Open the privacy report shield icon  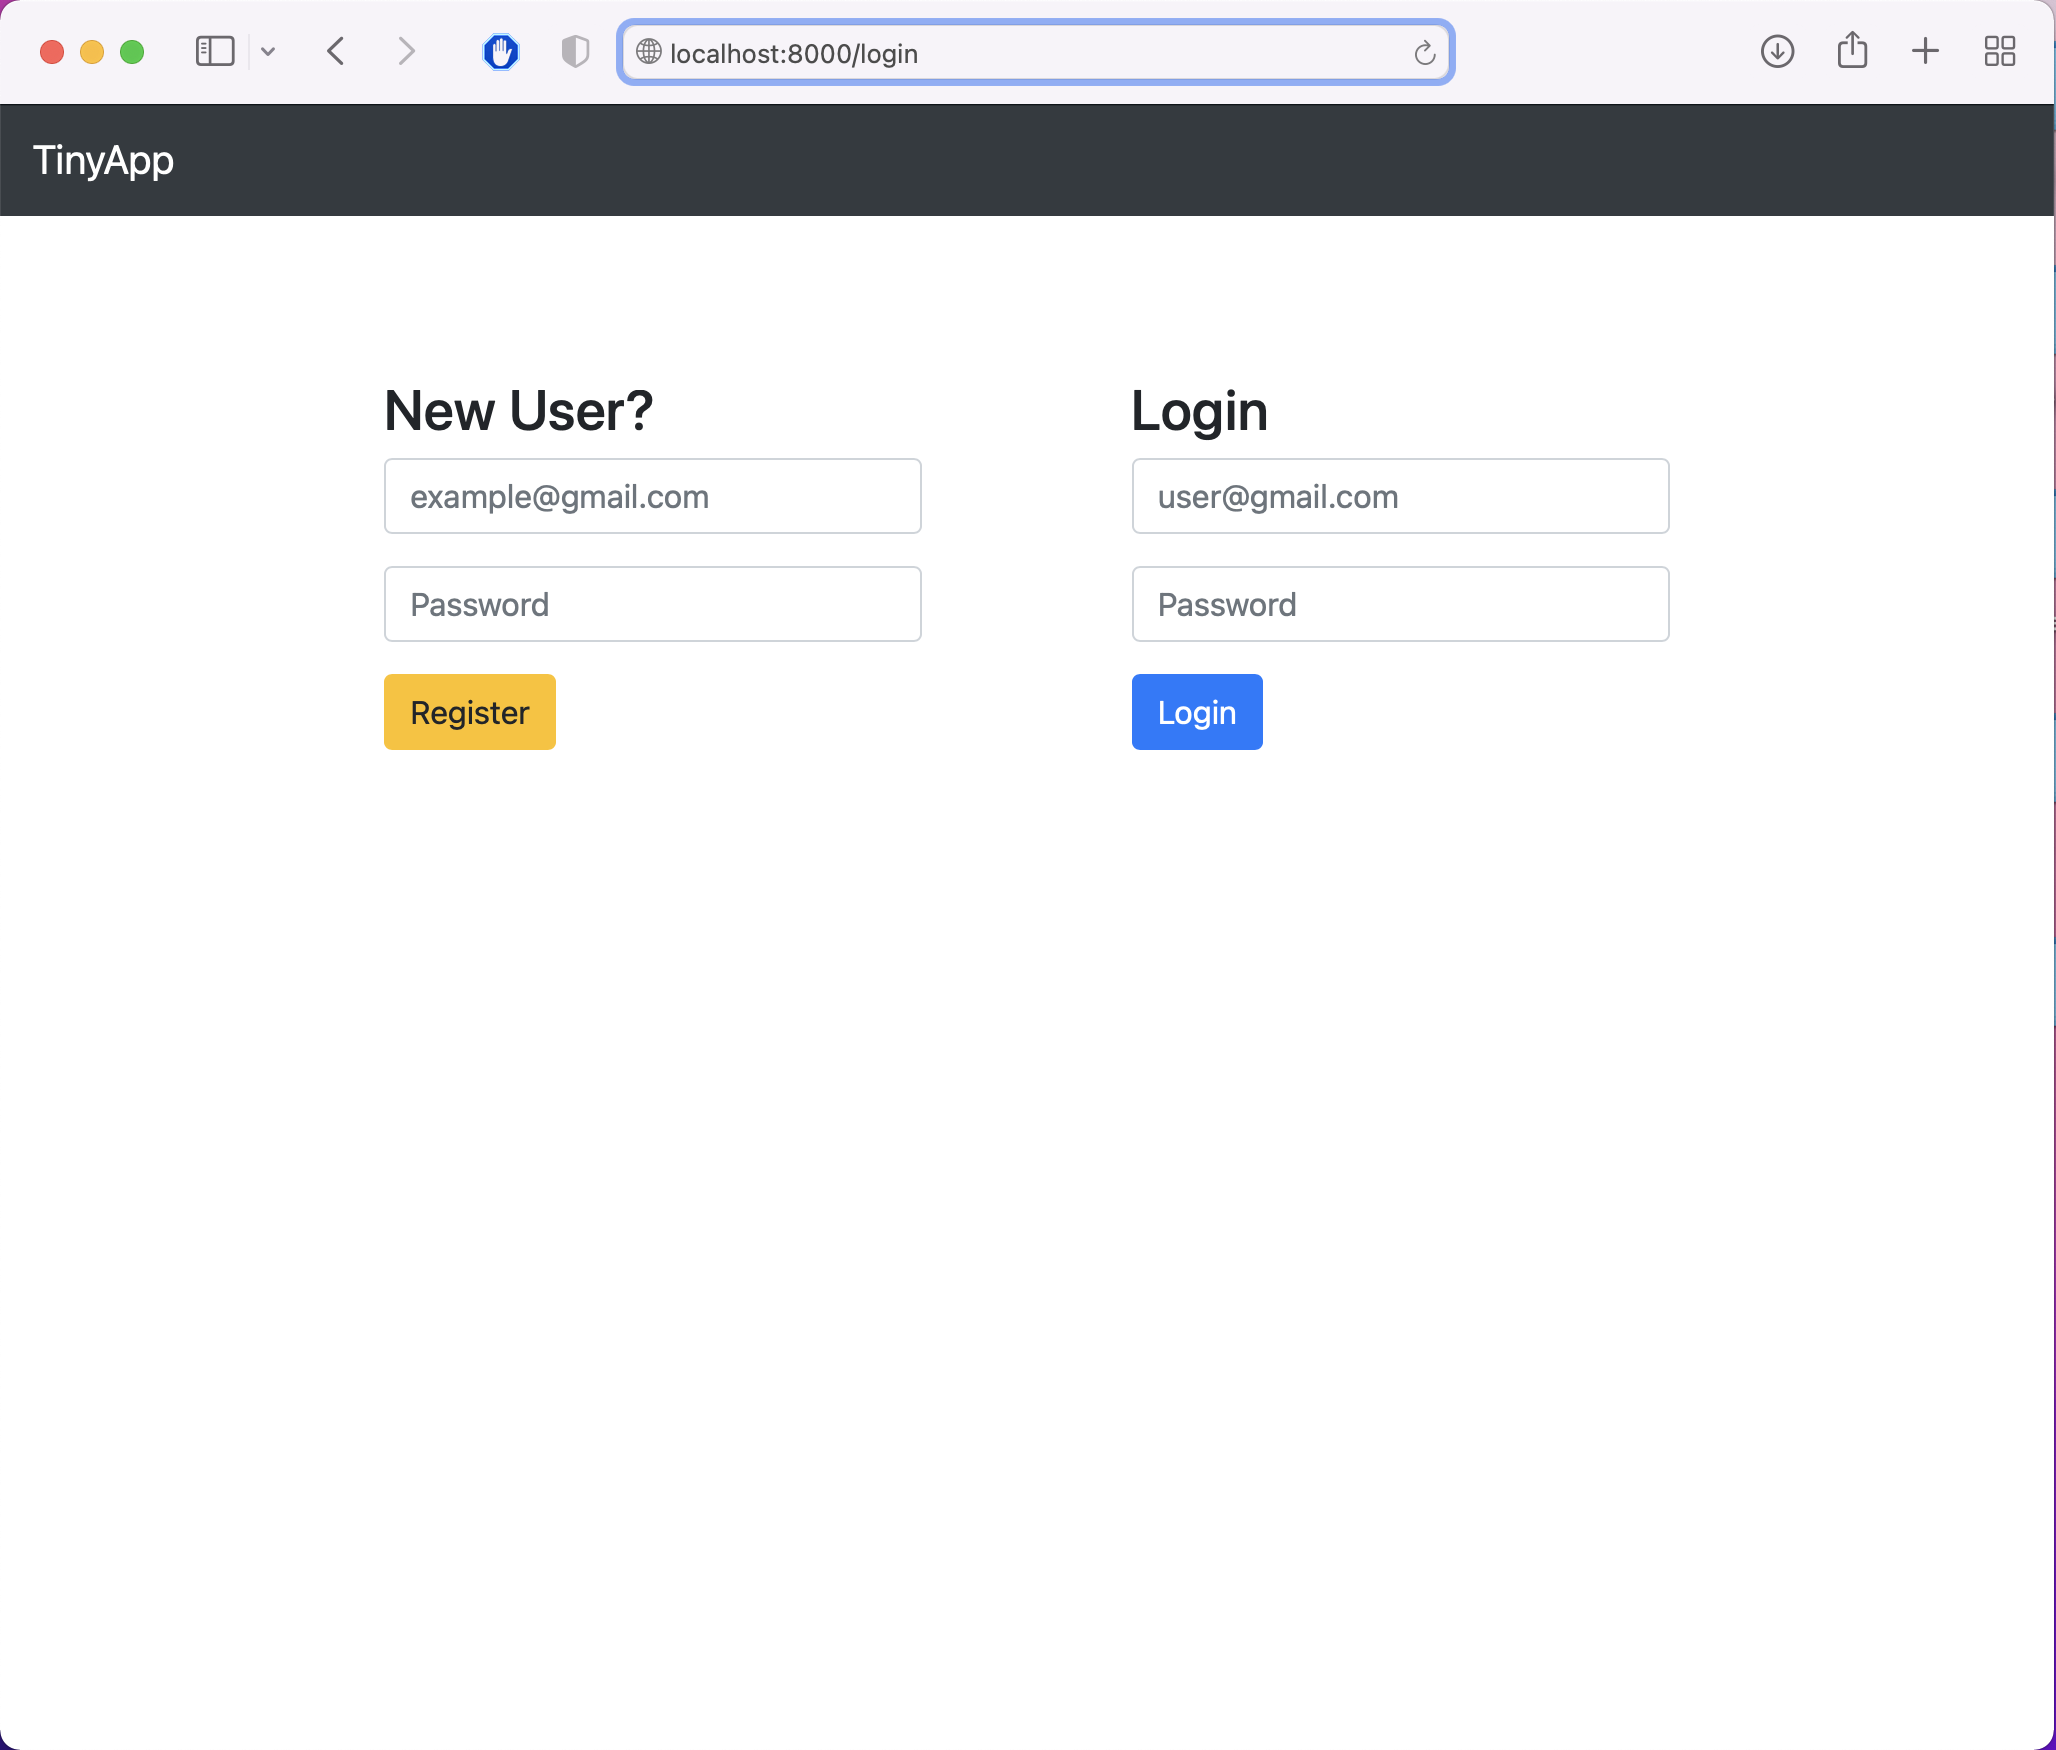[x=575, y=52]
